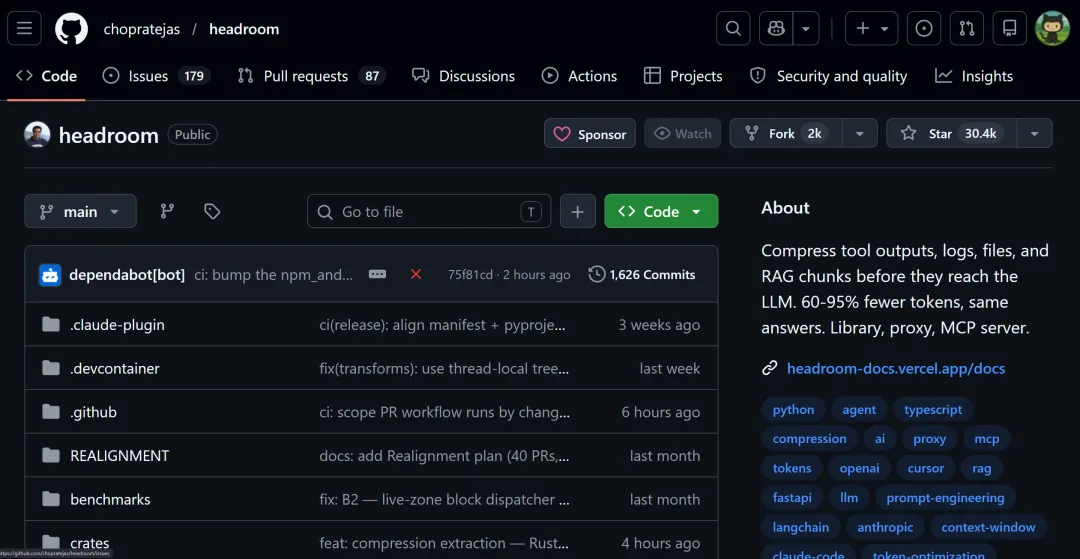
Task: Open the user avatar menu
Action: [1052, 29]
